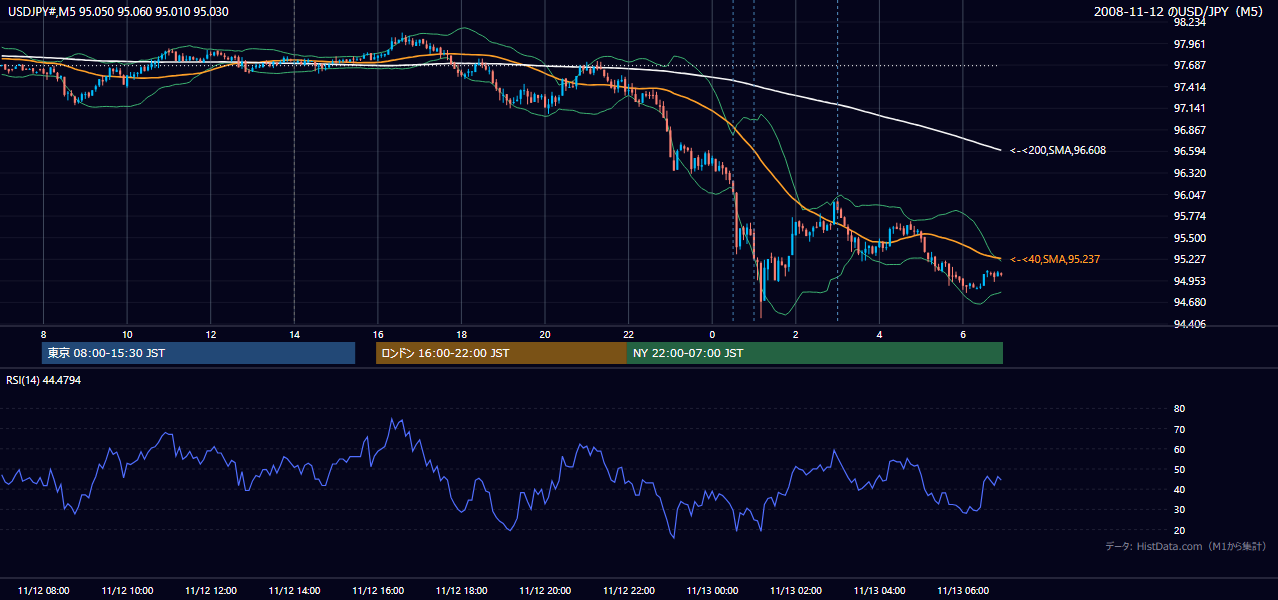Click bottom time label 11/13 00:00
The width and height of the screenshot is (1278, 600).
point(712,591)
